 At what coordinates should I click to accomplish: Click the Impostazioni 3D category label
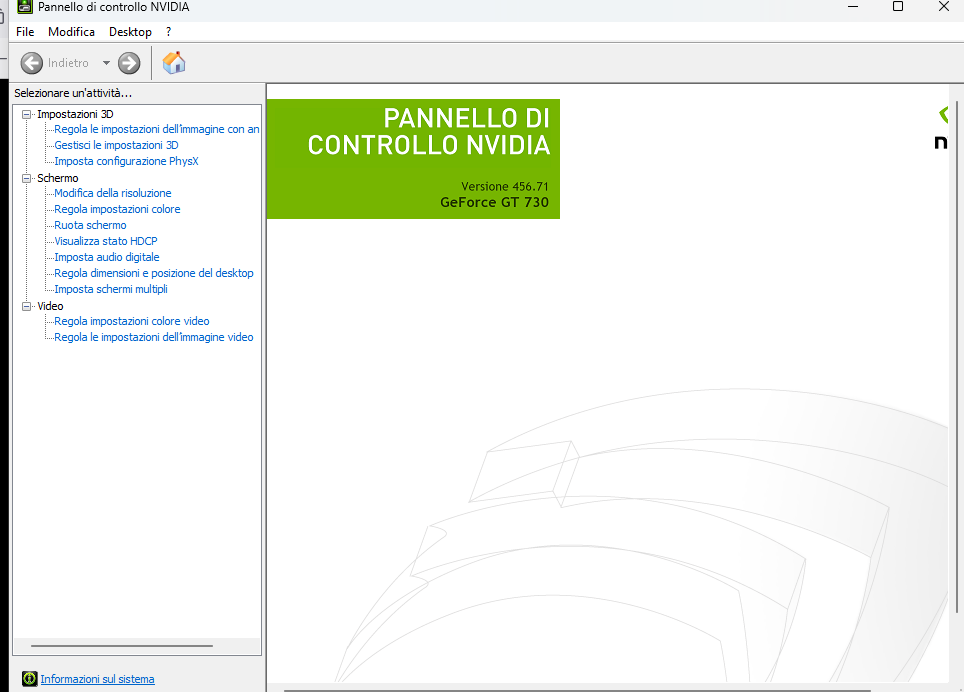point(75,114)
